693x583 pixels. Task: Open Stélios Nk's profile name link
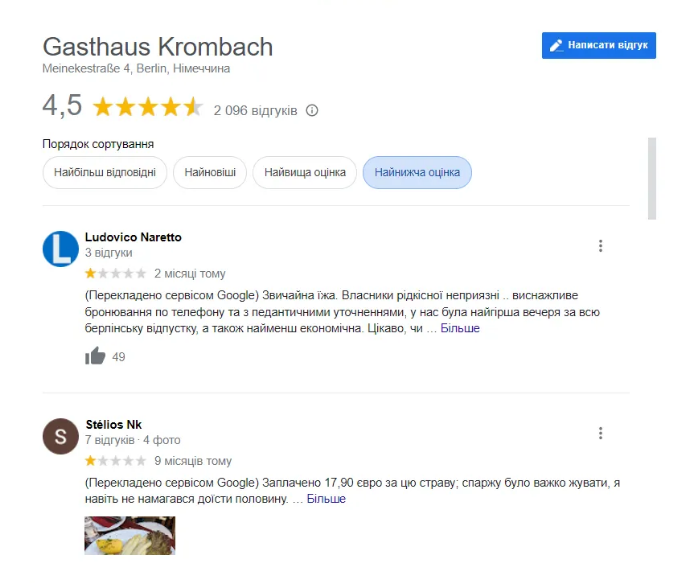(x=114, y=425)
